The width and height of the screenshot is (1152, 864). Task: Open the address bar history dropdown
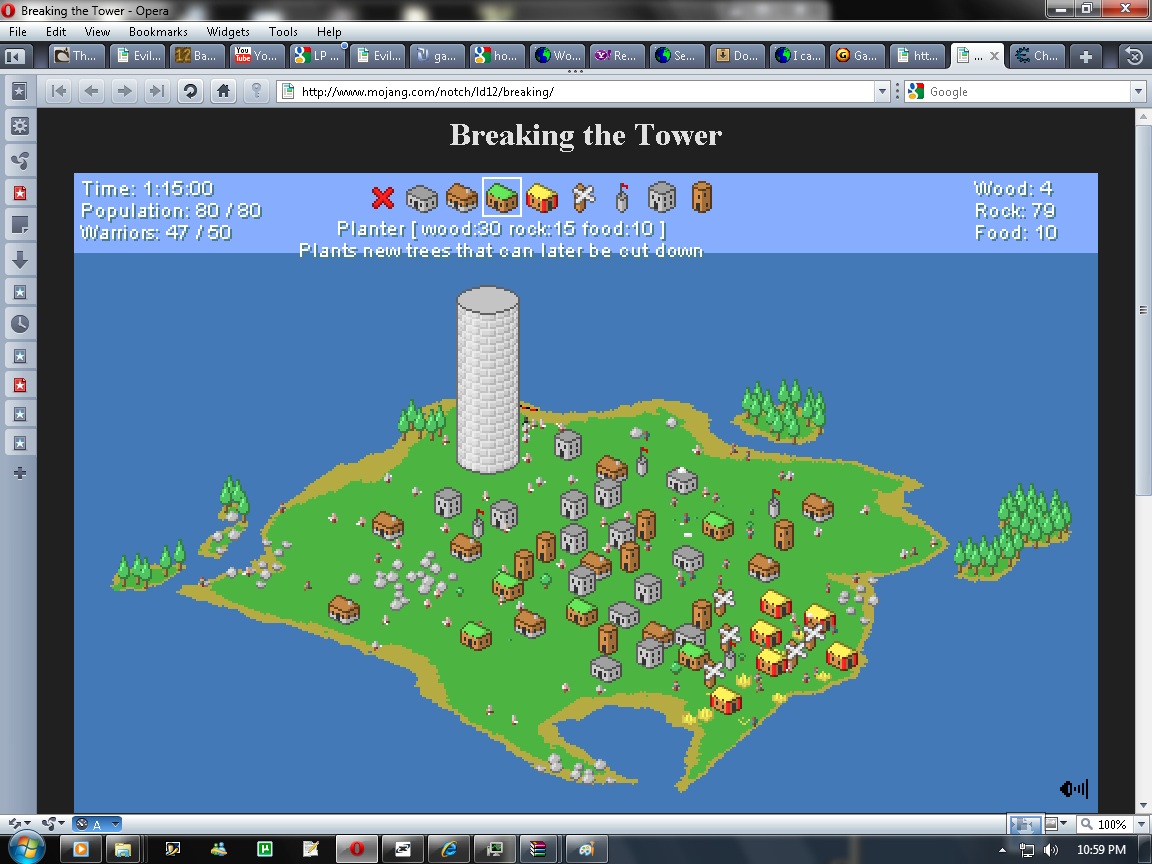pyautogui.click(x=882, y=92)
